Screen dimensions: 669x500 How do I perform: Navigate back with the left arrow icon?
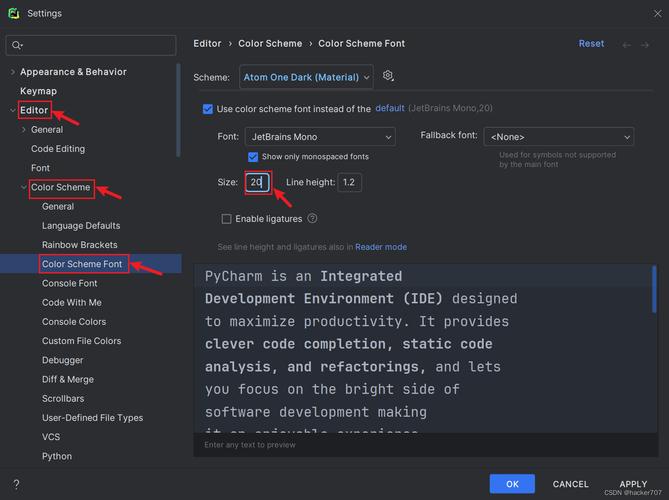(x=626, y=45)
